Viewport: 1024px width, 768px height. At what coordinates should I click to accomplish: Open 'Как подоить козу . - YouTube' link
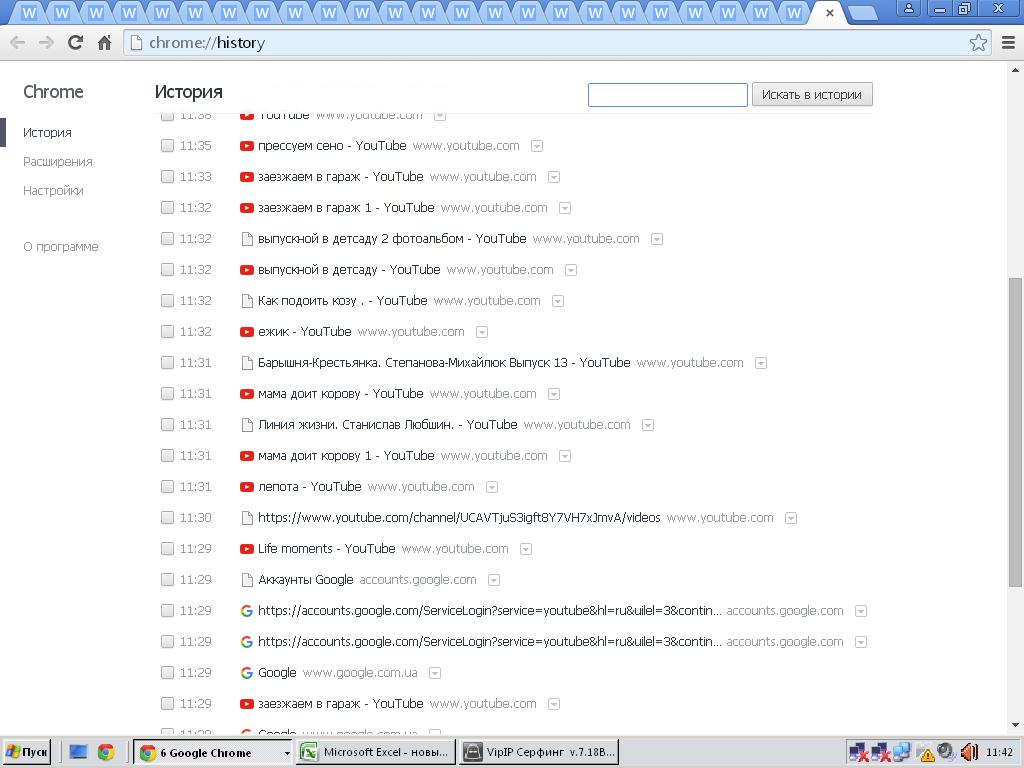pos(342,301)
